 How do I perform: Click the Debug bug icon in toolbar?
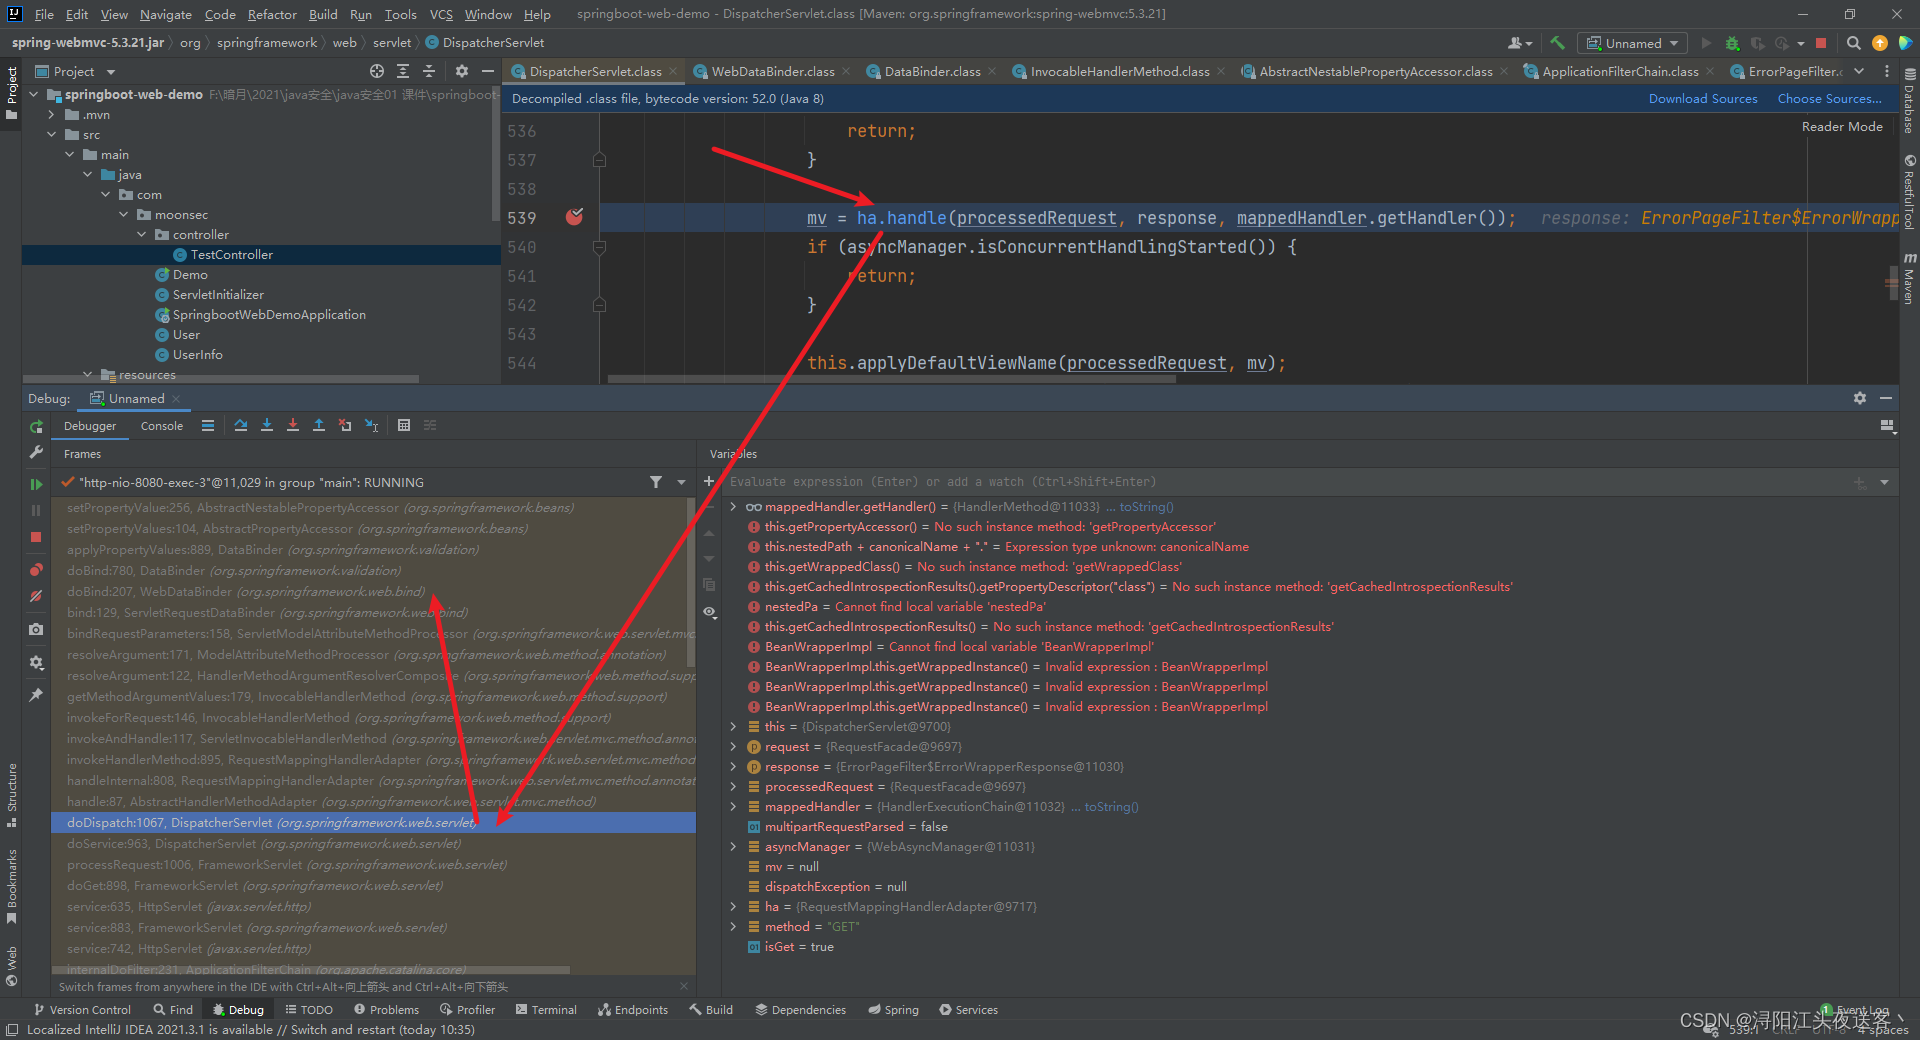click(x=1732, y=43)
